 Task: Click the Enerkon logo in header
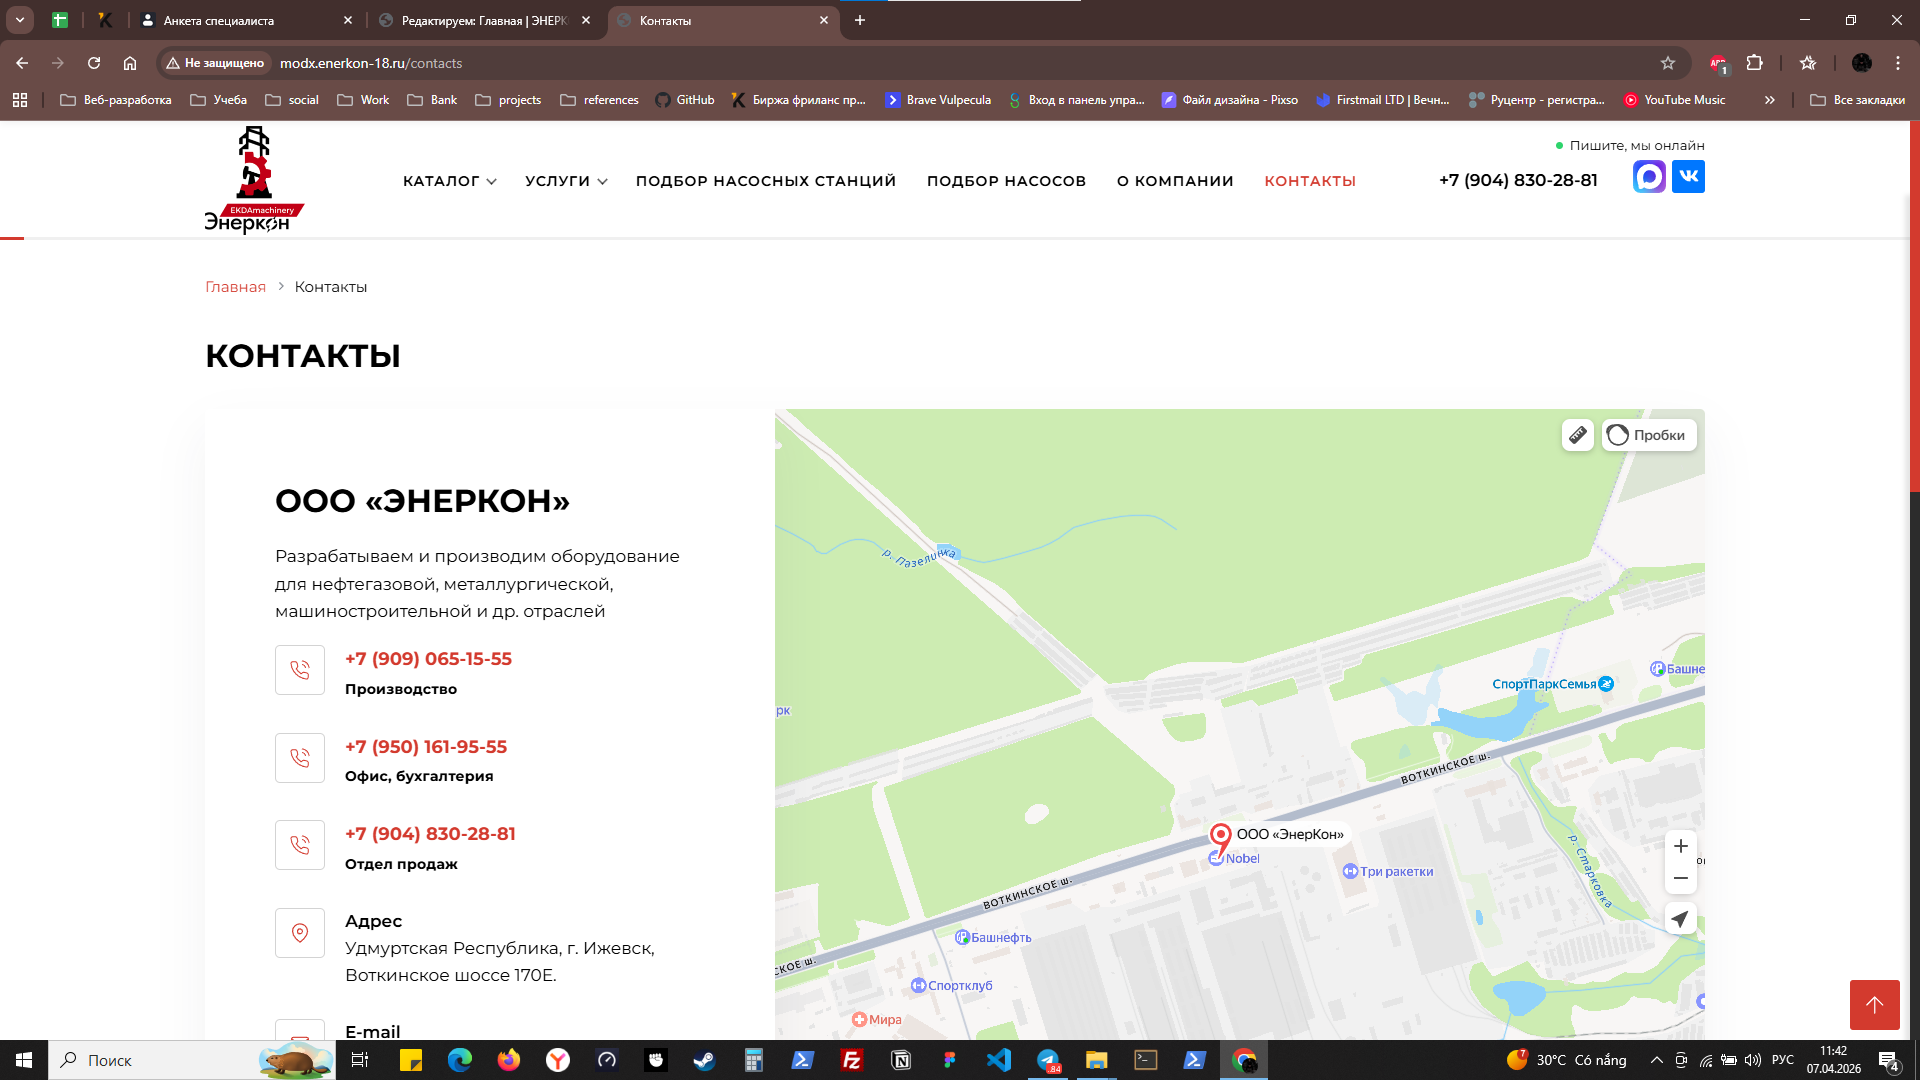pos(254,180)
